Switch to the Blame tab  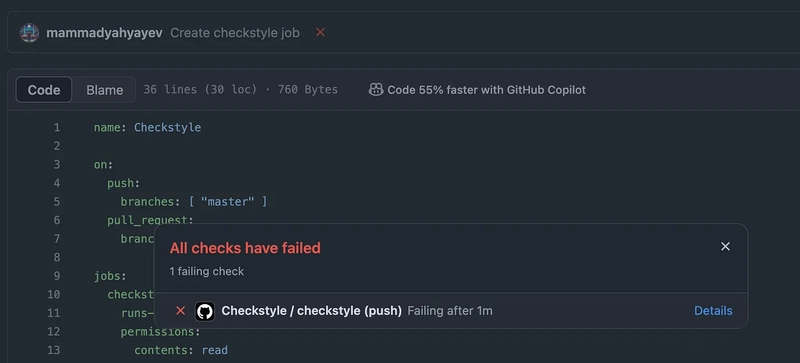pyautogui.click(x=105, y=90)
